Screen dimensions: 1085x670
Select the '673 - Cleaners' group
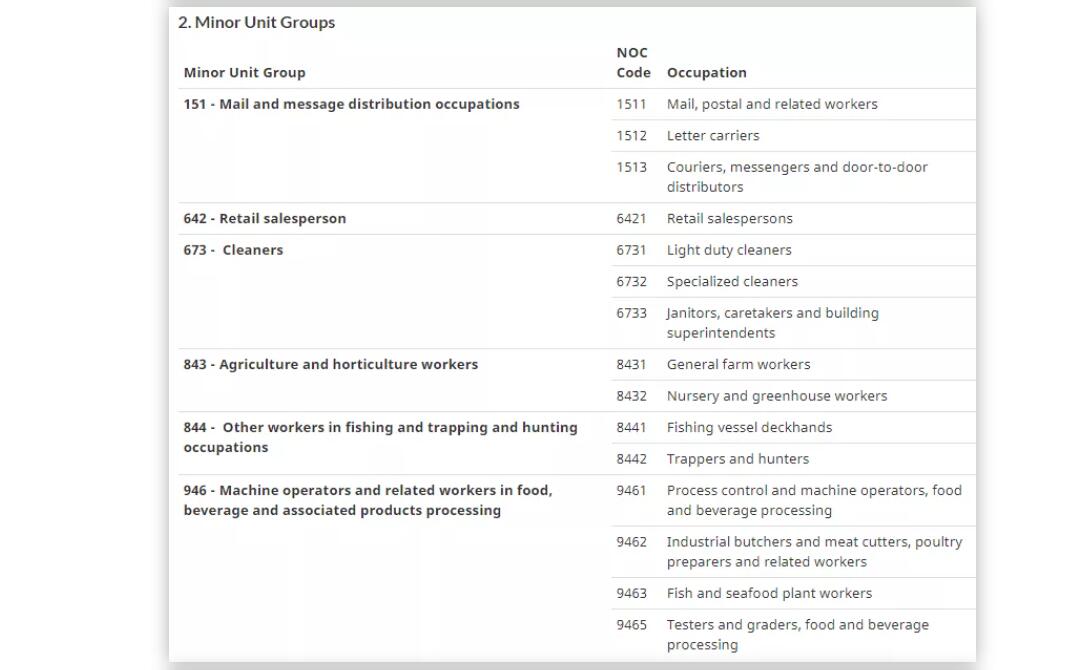(233, 250)
